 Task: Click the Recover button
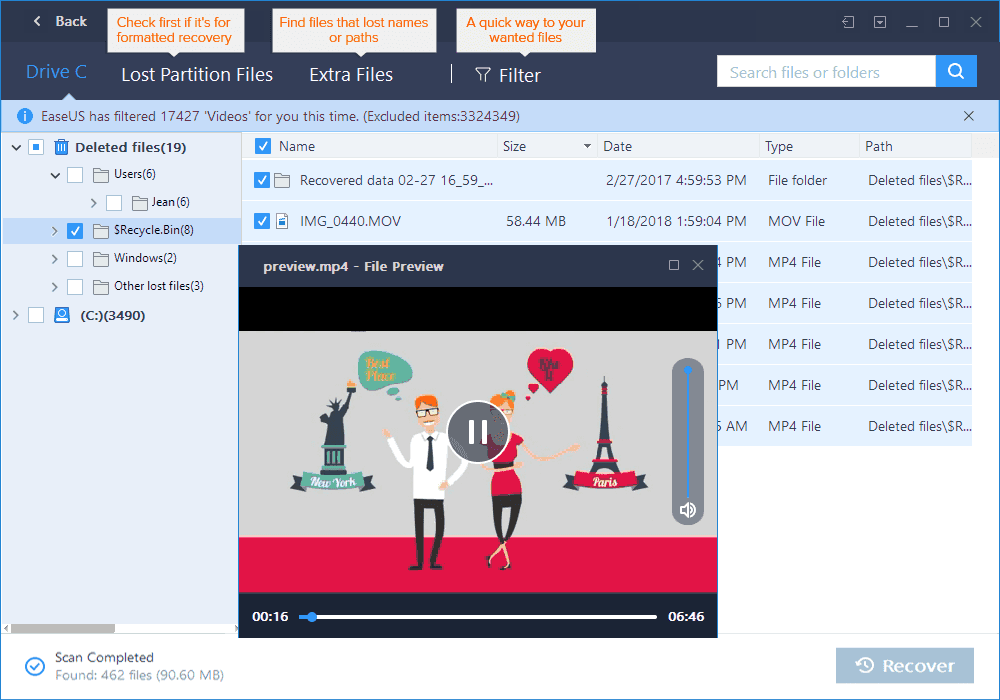pyautogui.click(x=905, y=666)
